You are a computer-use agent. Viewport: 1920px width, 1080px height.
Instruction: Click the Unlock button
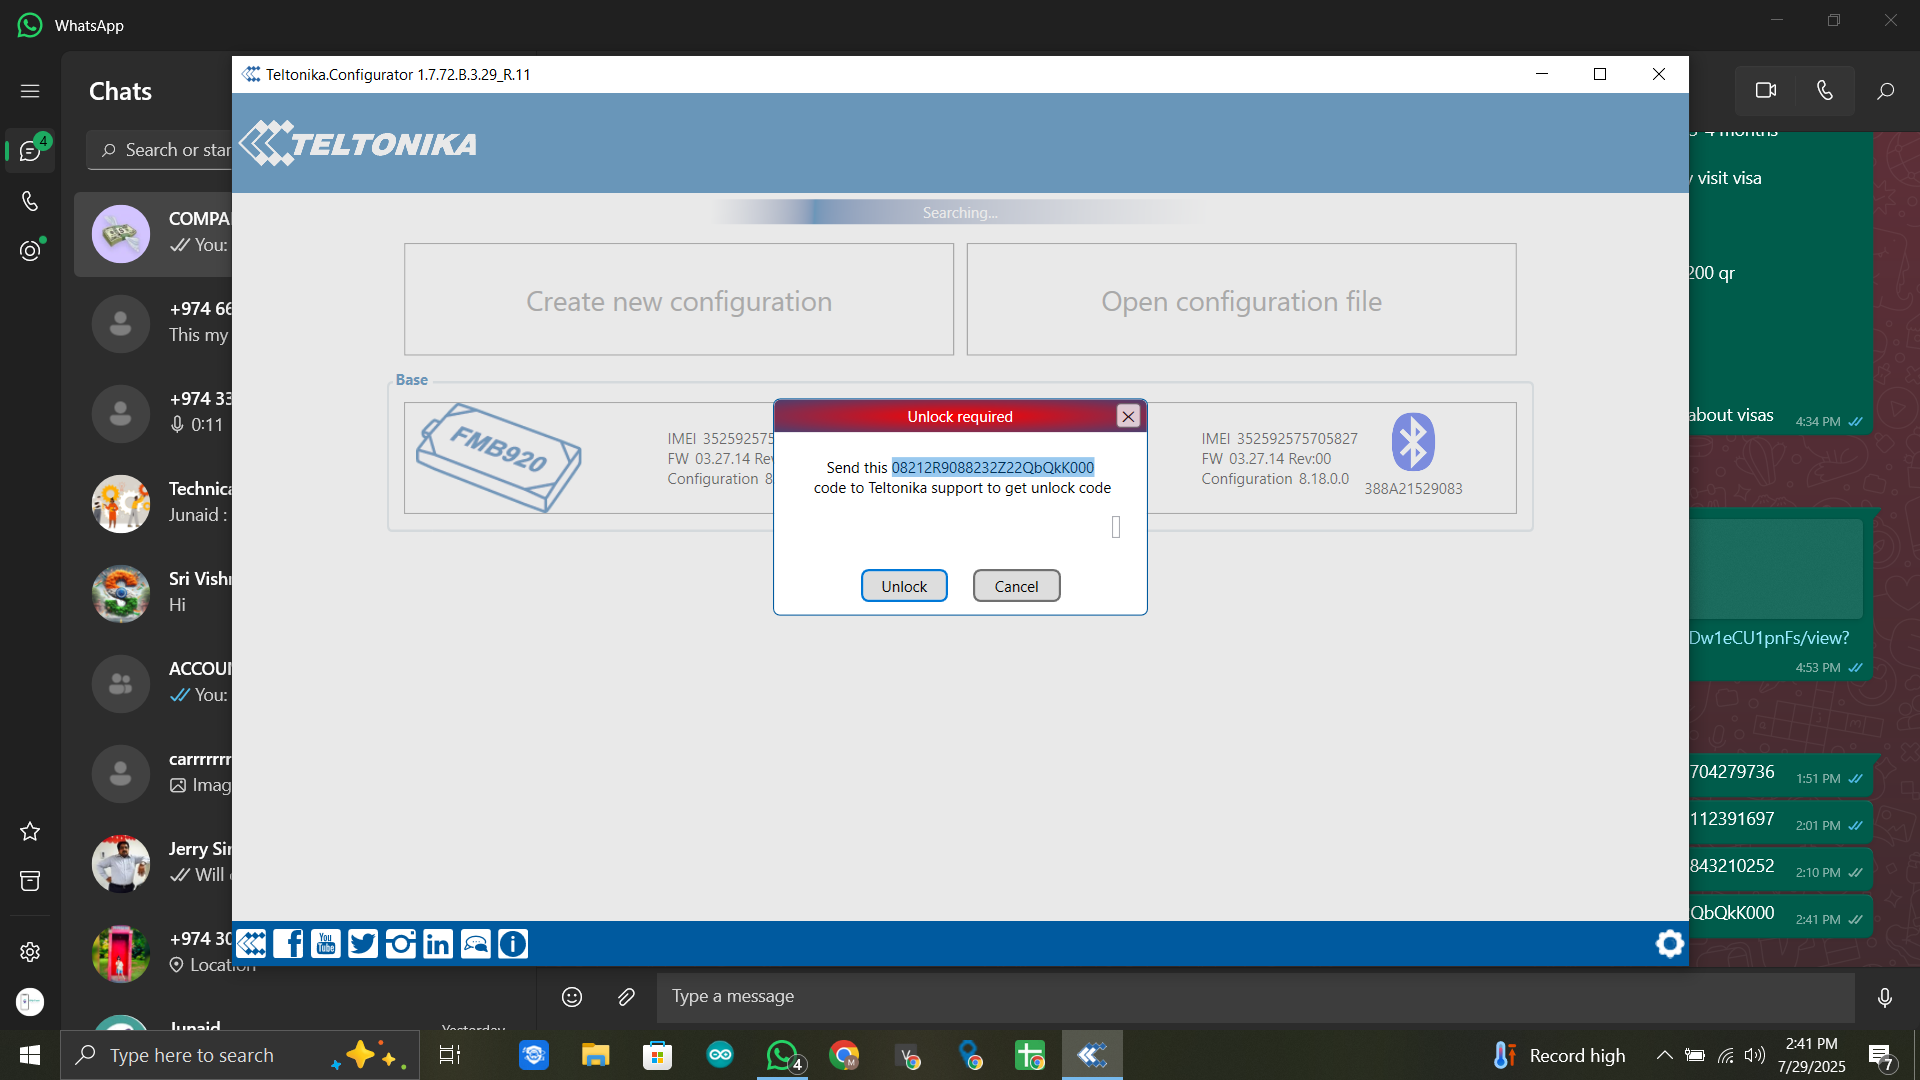(x=904, y=586)
